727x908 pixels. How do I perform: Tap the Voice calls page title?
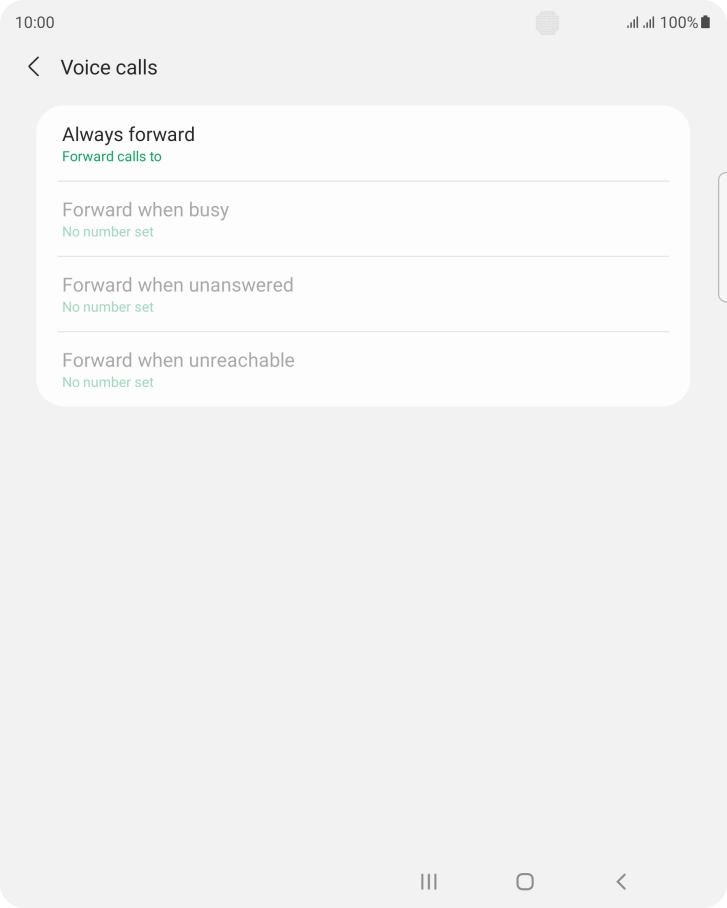point(109,67)
